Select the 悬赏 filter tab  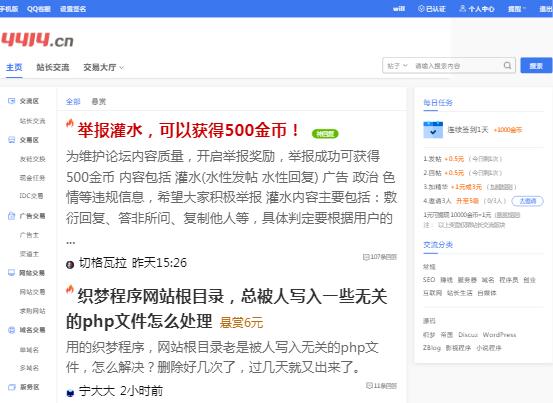[x=99, y=102]
